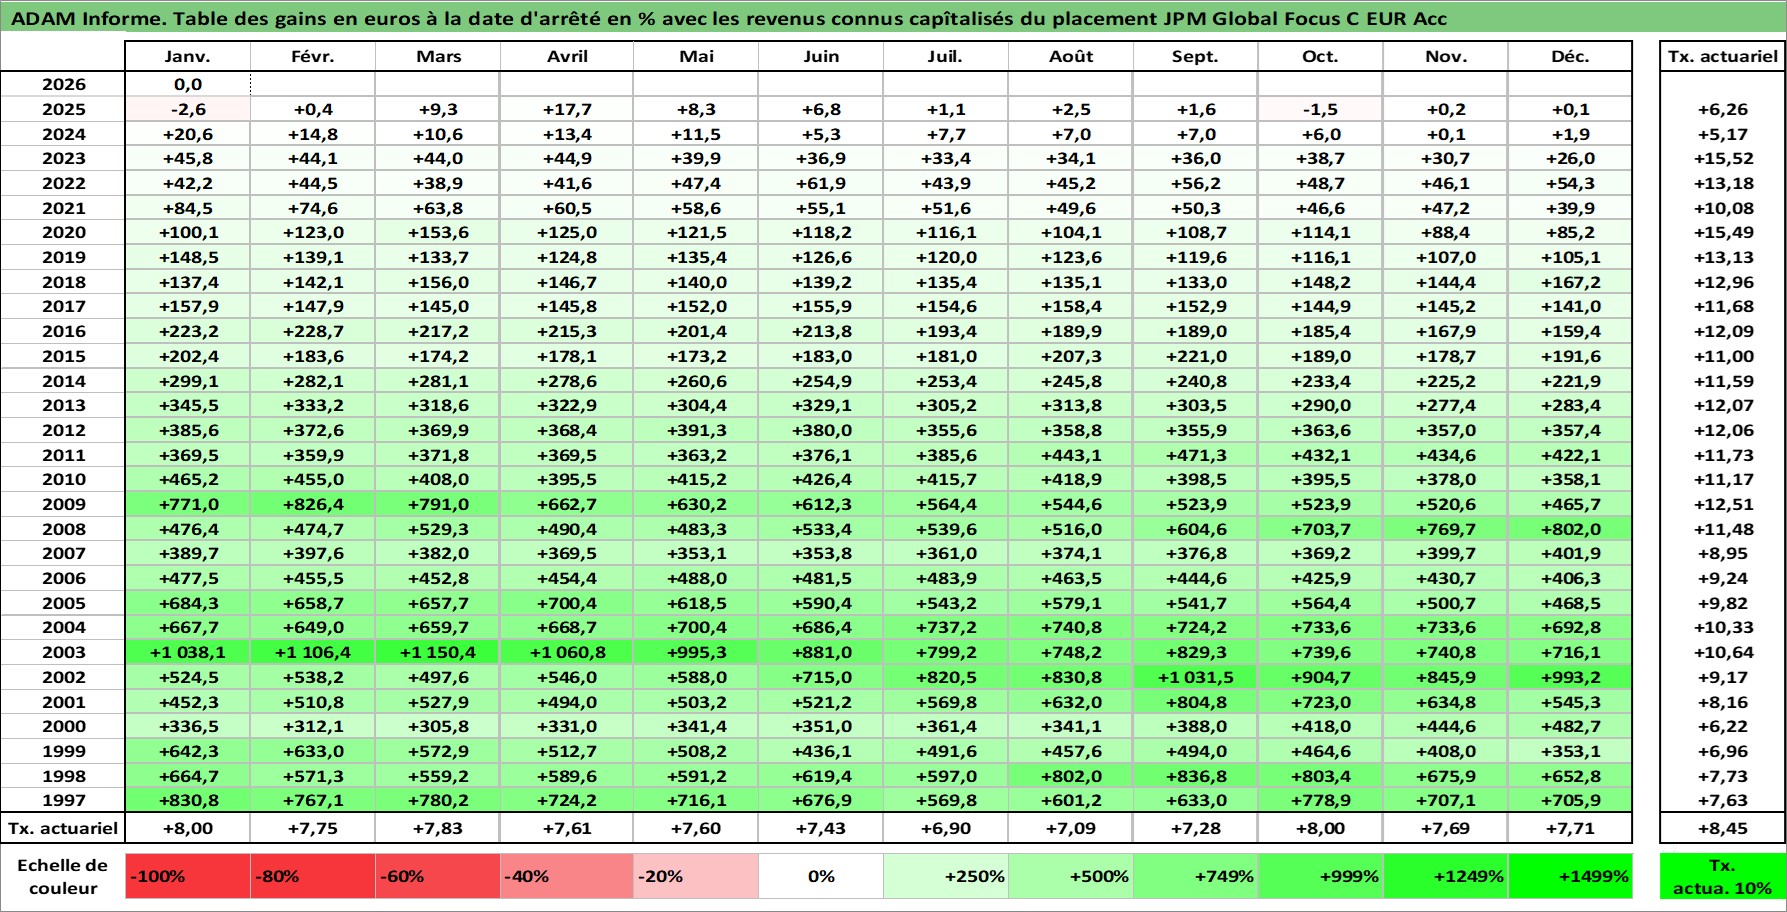Click the +167,2 cell in 2018 row
Viewport: 1787px width, 912px height.
tap(1570, 282)
